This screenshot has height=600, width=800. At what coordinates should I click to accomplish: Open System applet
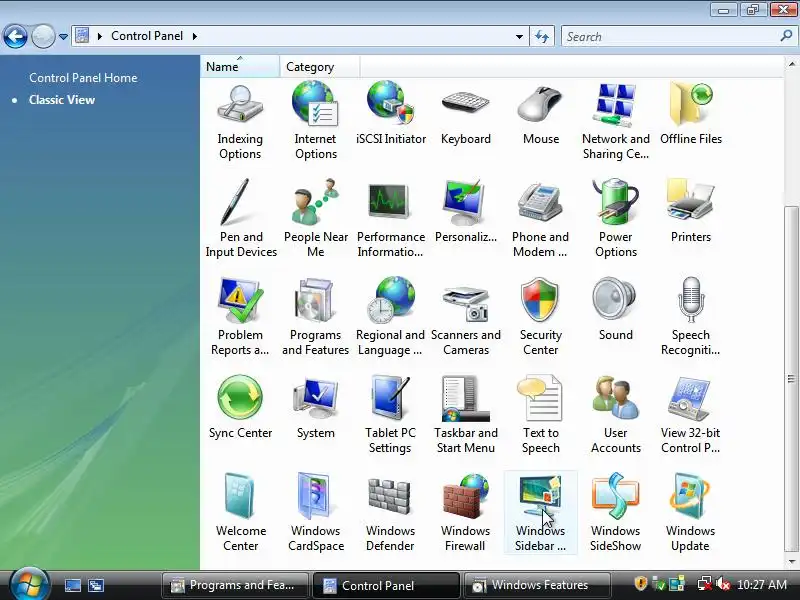tap(315, 407)
